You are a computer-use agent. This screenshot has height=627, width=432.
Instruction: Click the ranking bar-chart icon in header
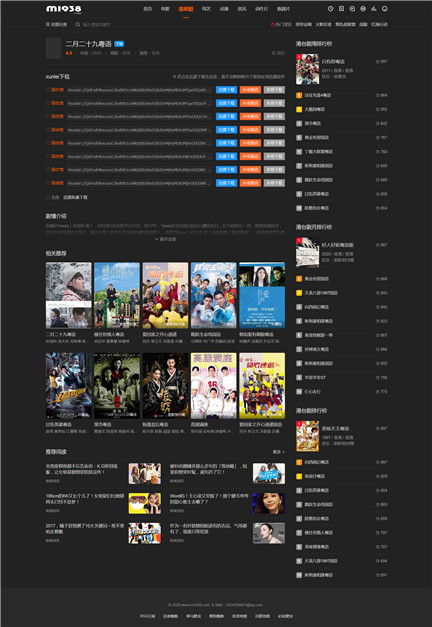click(374, 8)
